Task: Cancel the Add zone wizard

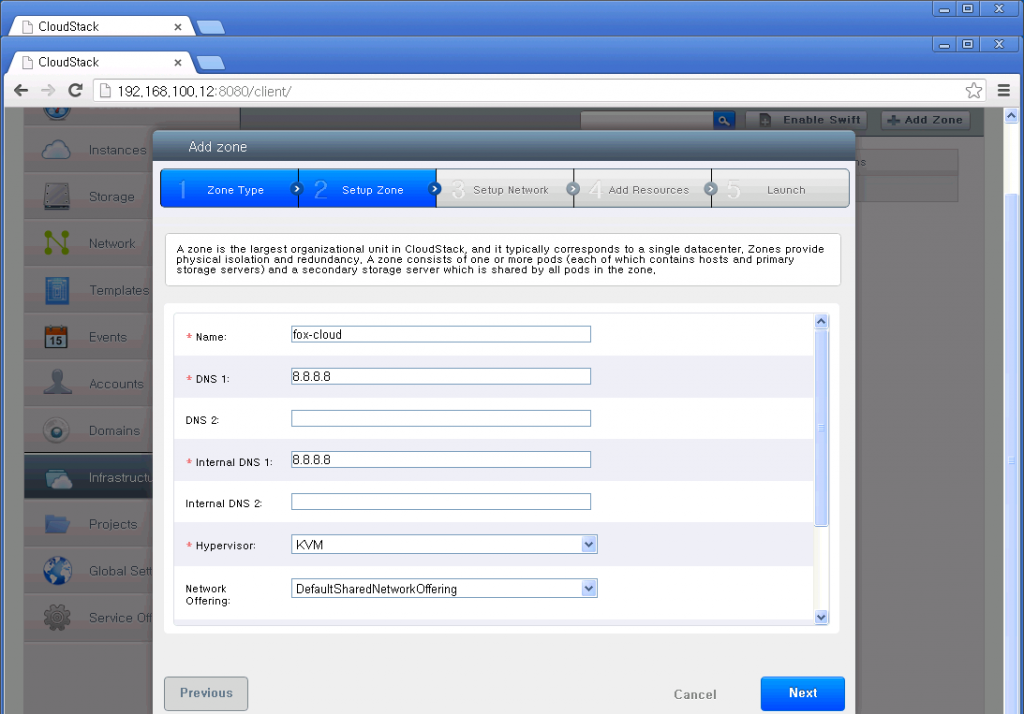Action: coord(695,694)
